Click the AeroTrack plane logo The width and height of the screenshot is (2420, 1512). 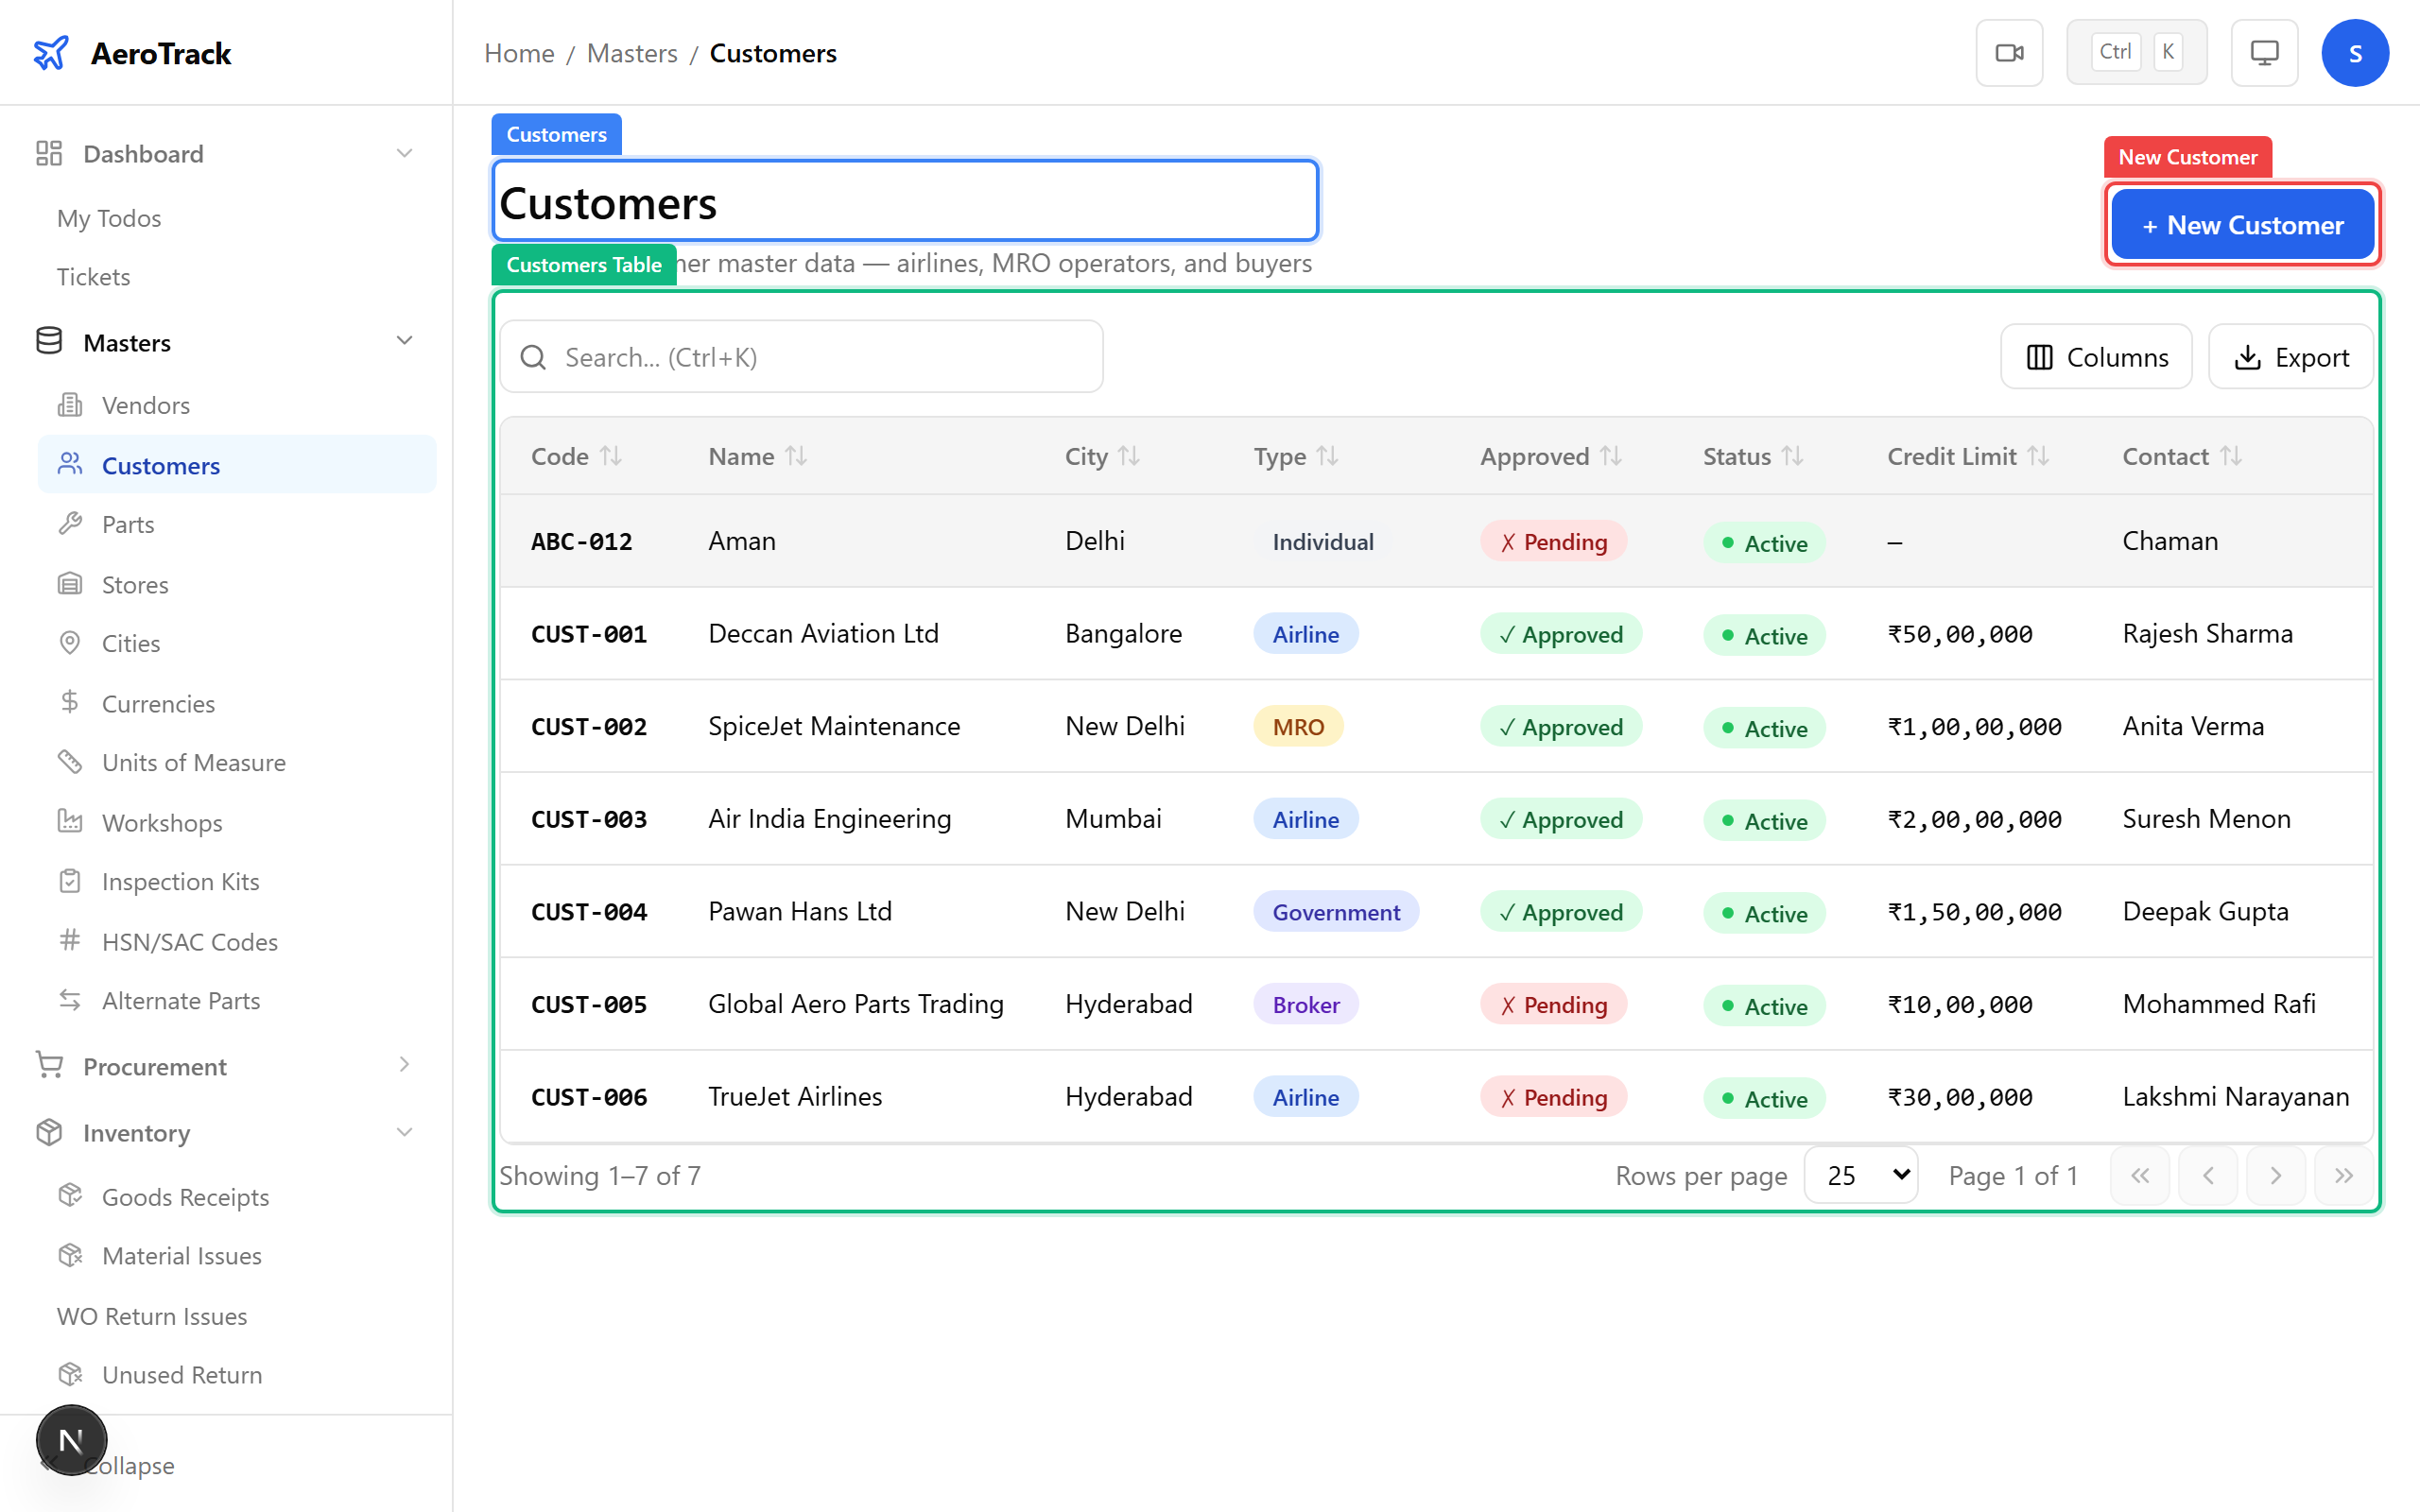[52, 52]
